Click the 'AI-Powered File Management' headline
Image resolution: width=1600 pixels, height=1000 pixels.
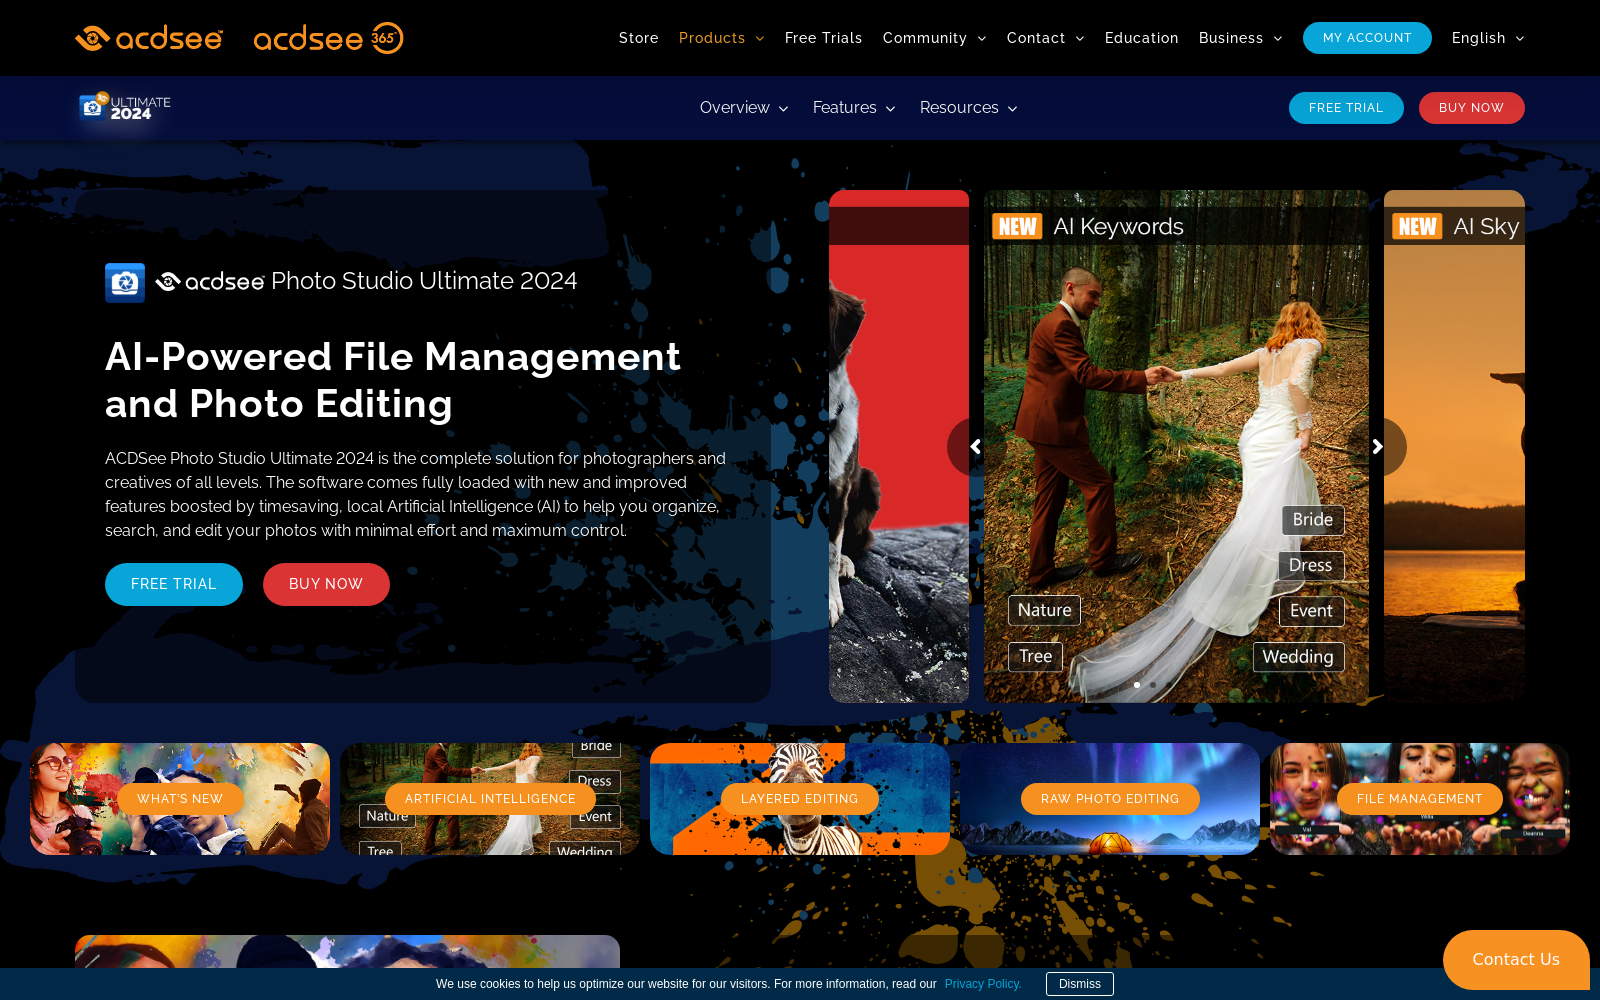[393, 380]
